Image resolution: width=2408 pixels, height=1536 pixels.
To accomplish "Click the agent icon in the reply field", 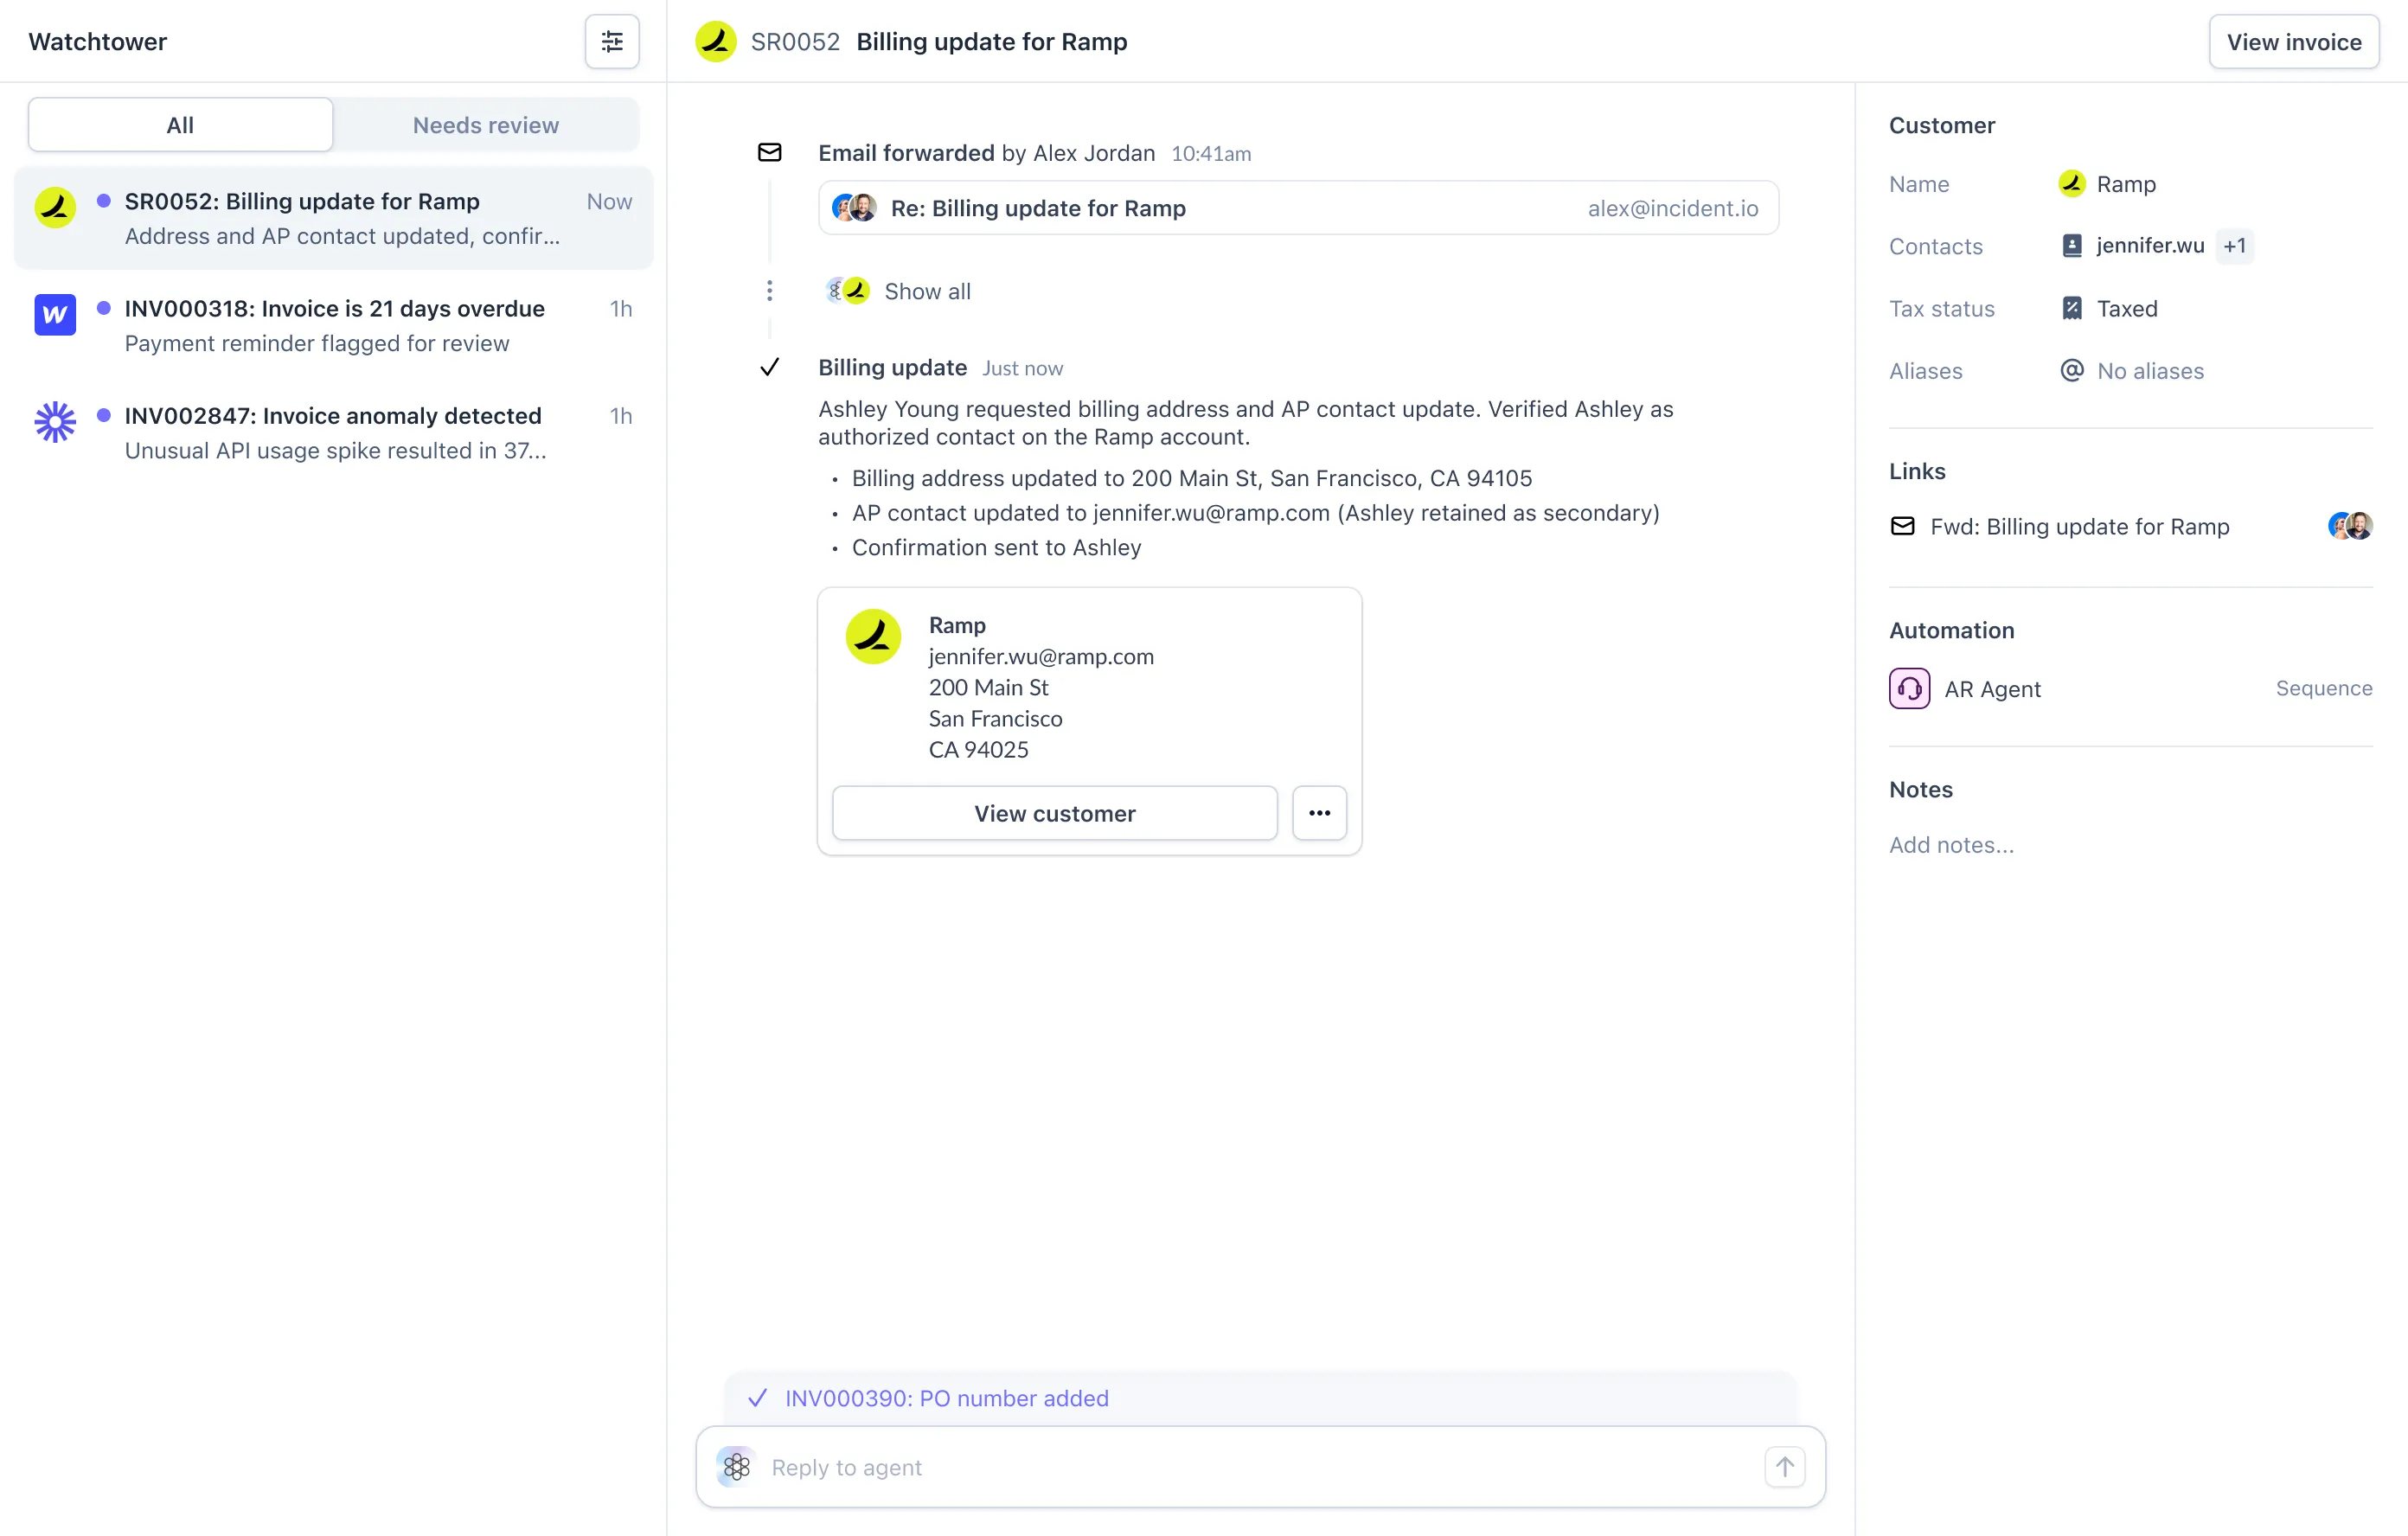I will click(x=737, y=1467).
